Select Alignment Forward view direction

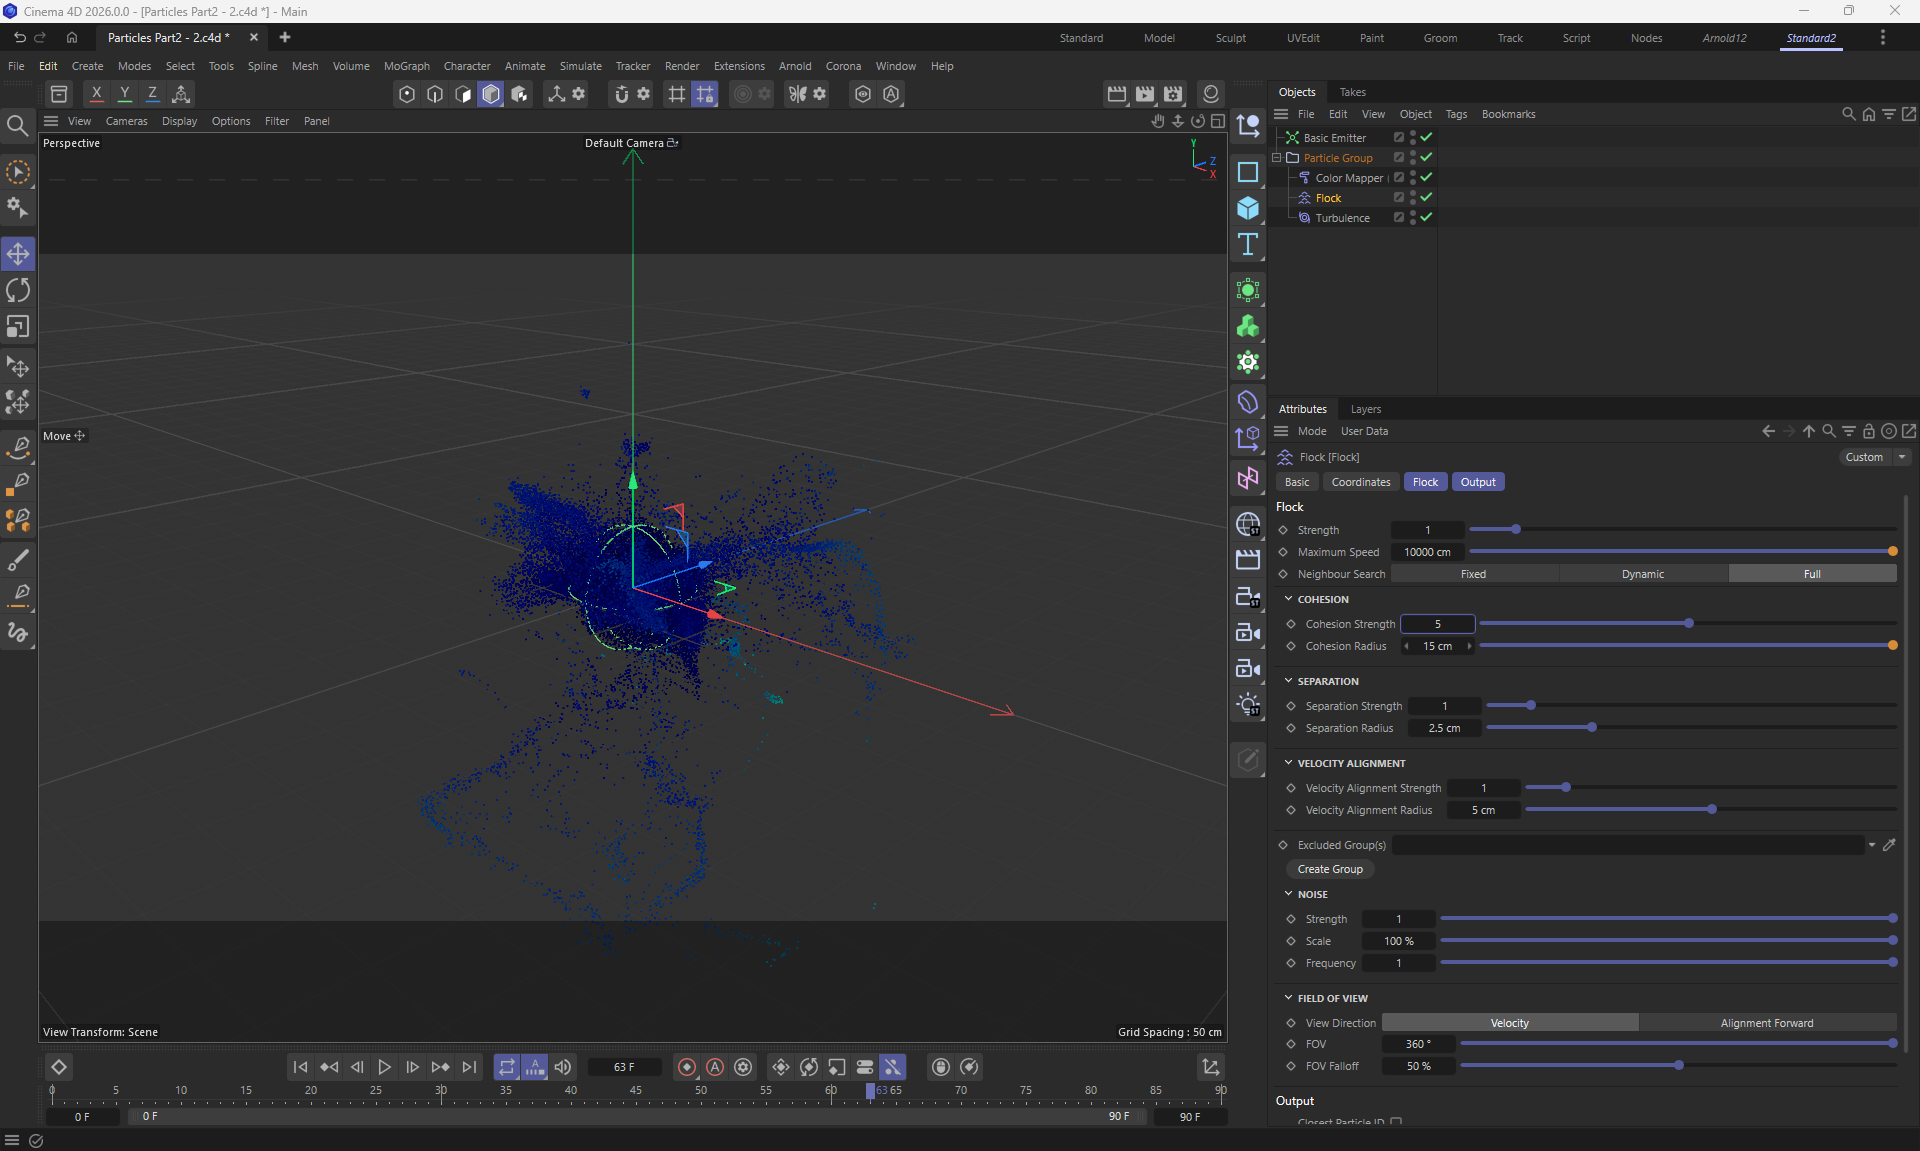(x=1766, y=1023)
